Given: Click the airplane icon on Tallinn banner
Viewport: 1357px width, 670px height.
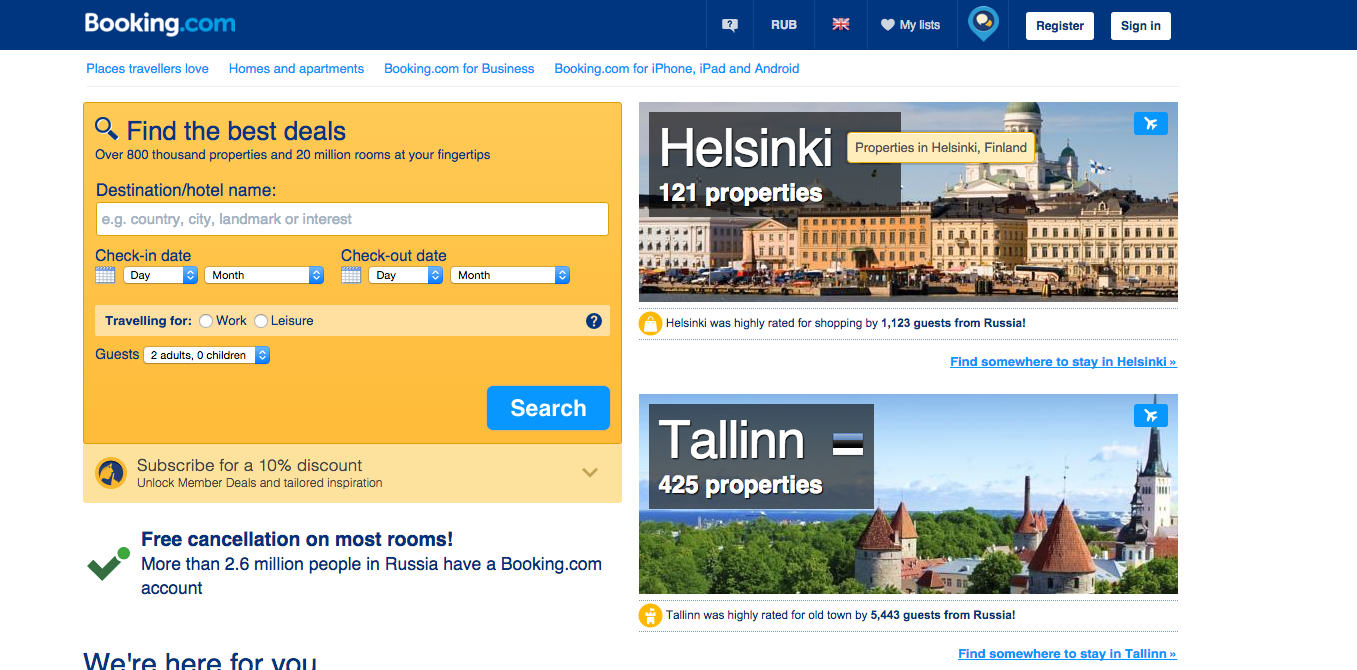Looking at the screenshot, I should click(1151, 415).
